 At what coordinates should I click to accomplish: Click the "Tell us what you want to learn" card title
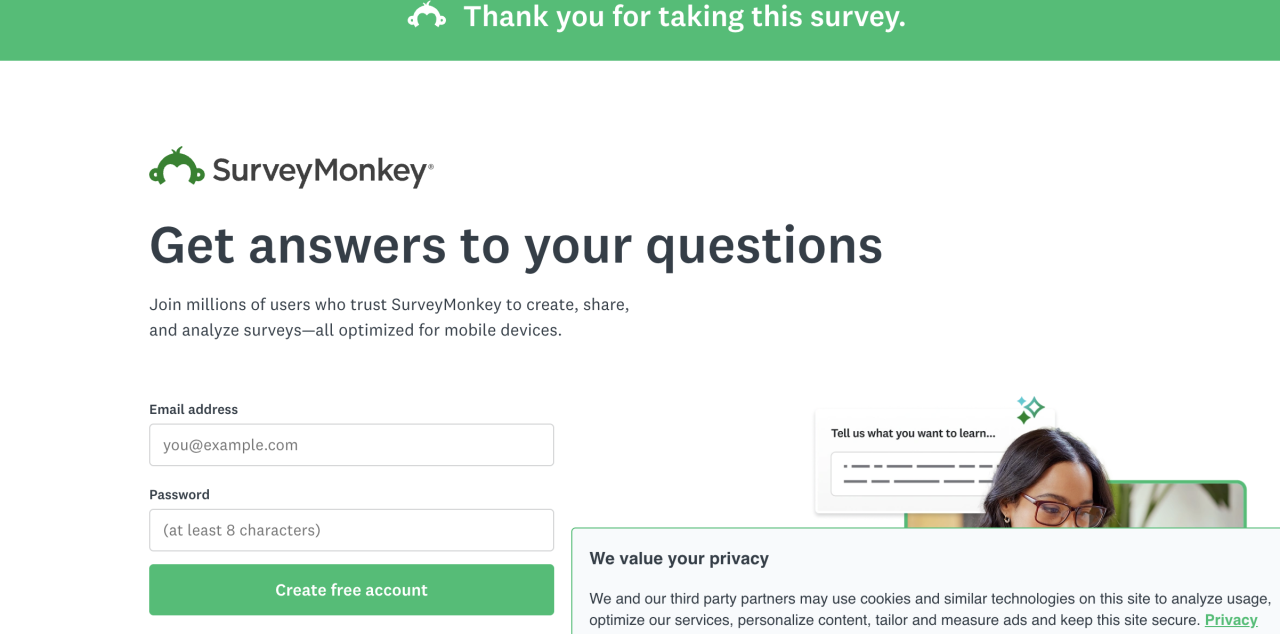[x=913, y=433]
